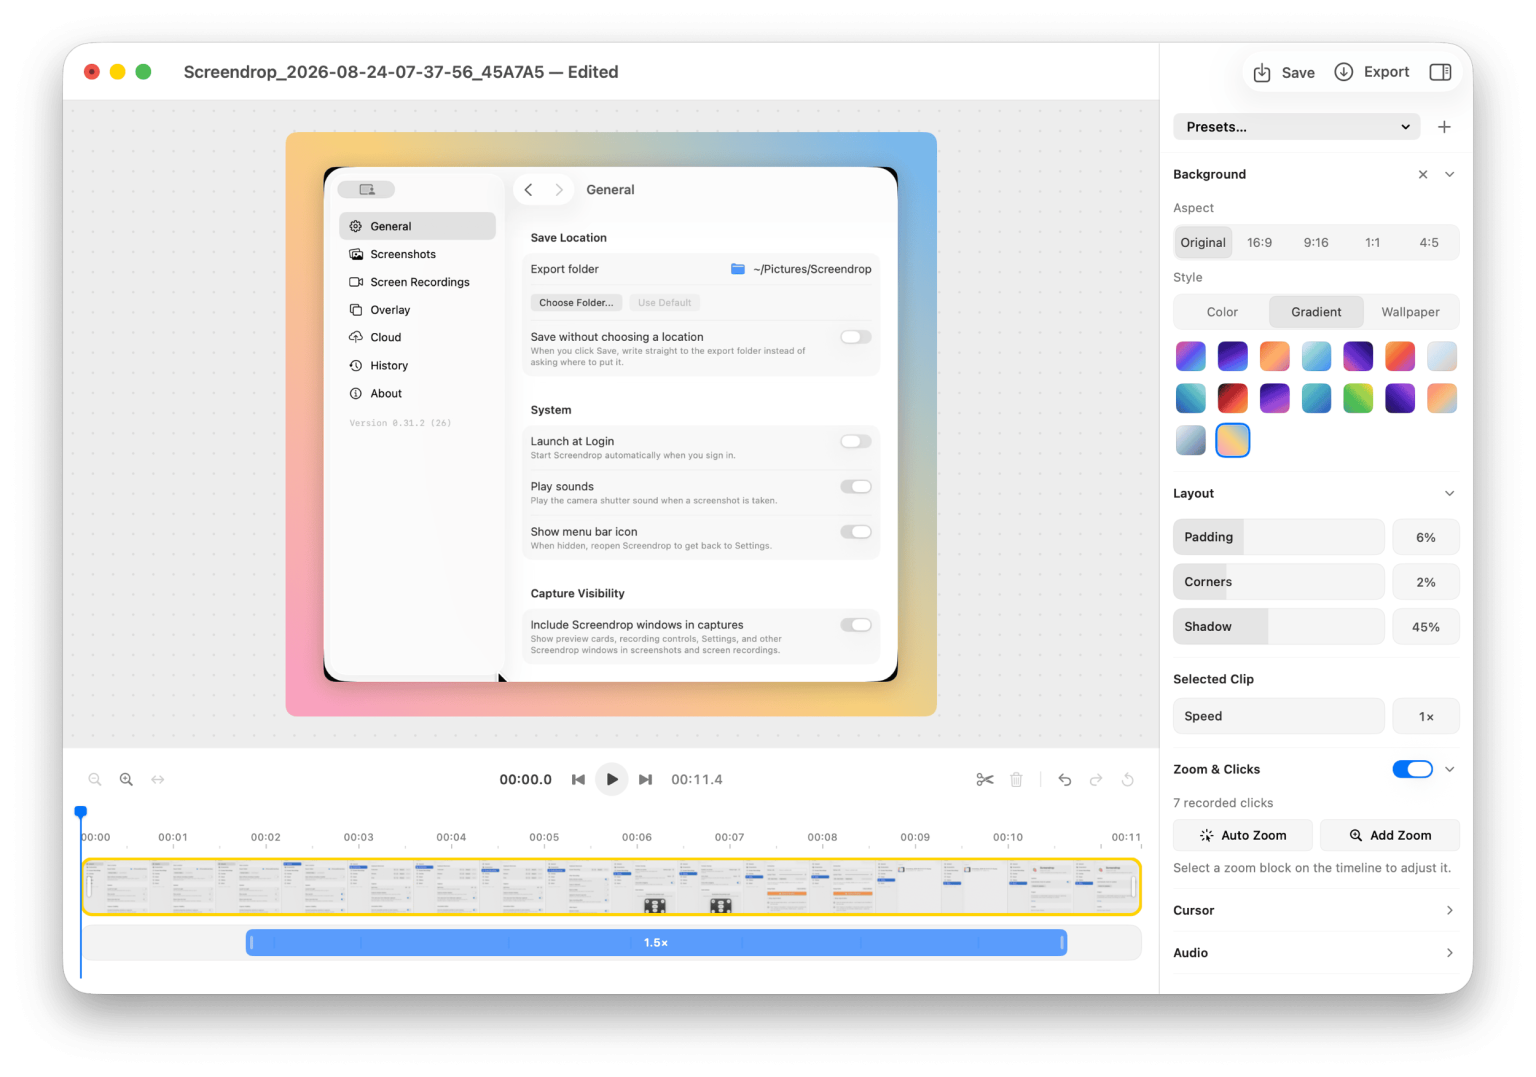1536x1077 pixels.
Task: Disable the Zoom & Clicks switch
Action: point(1412,769)
